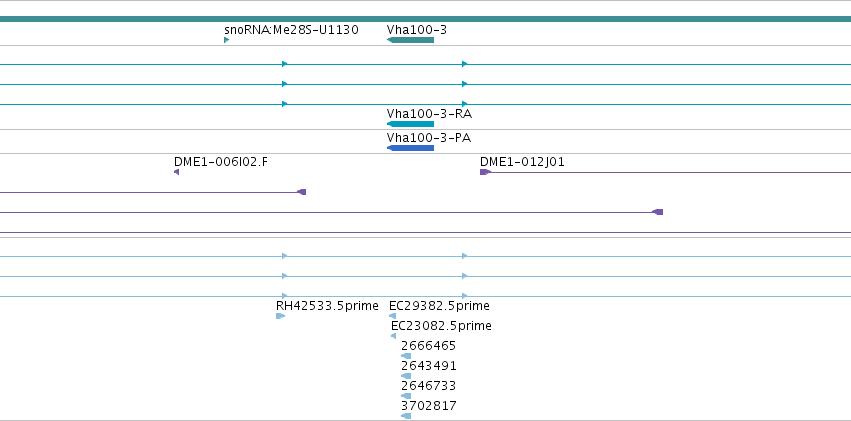Click the snoRNA:Me28S-U1130 label

[291, 29]
